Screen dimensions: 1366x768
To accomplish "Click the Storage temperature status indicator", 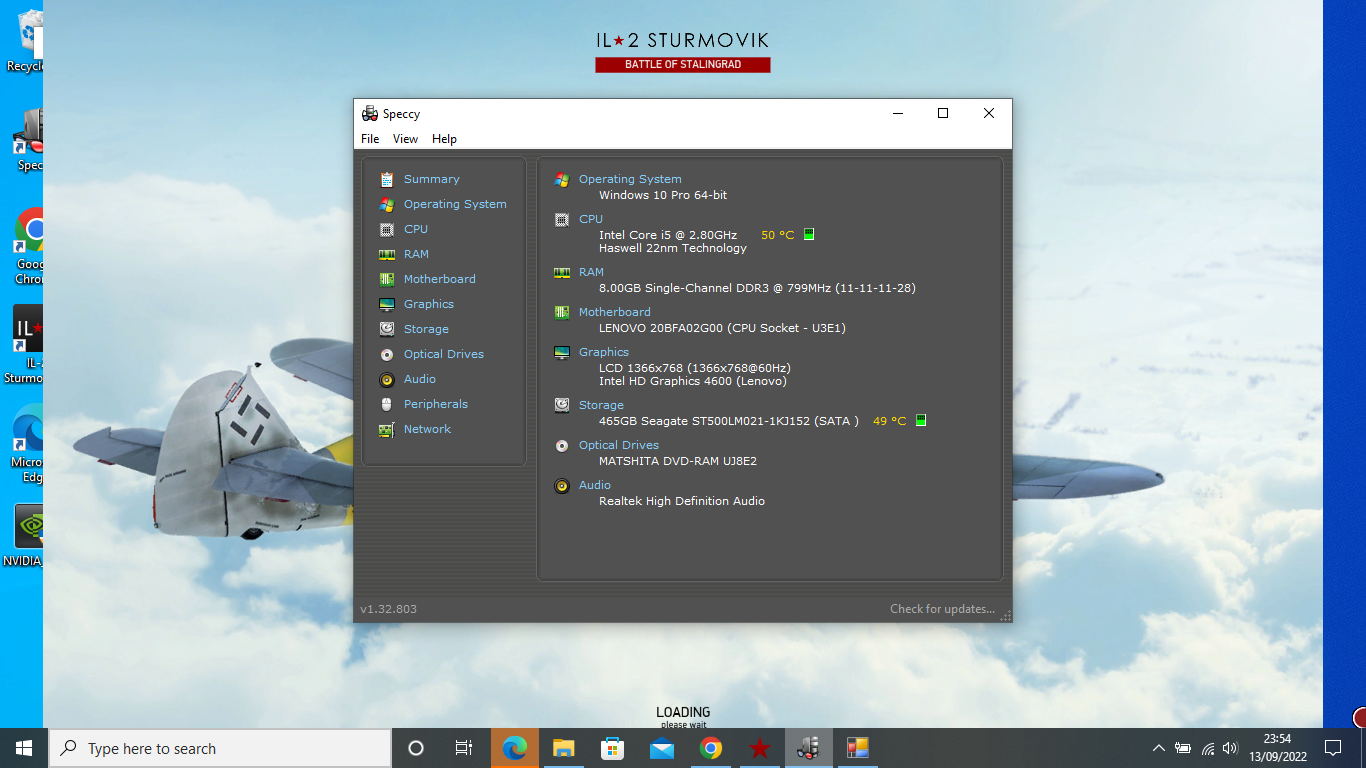I will coord(921,421).
